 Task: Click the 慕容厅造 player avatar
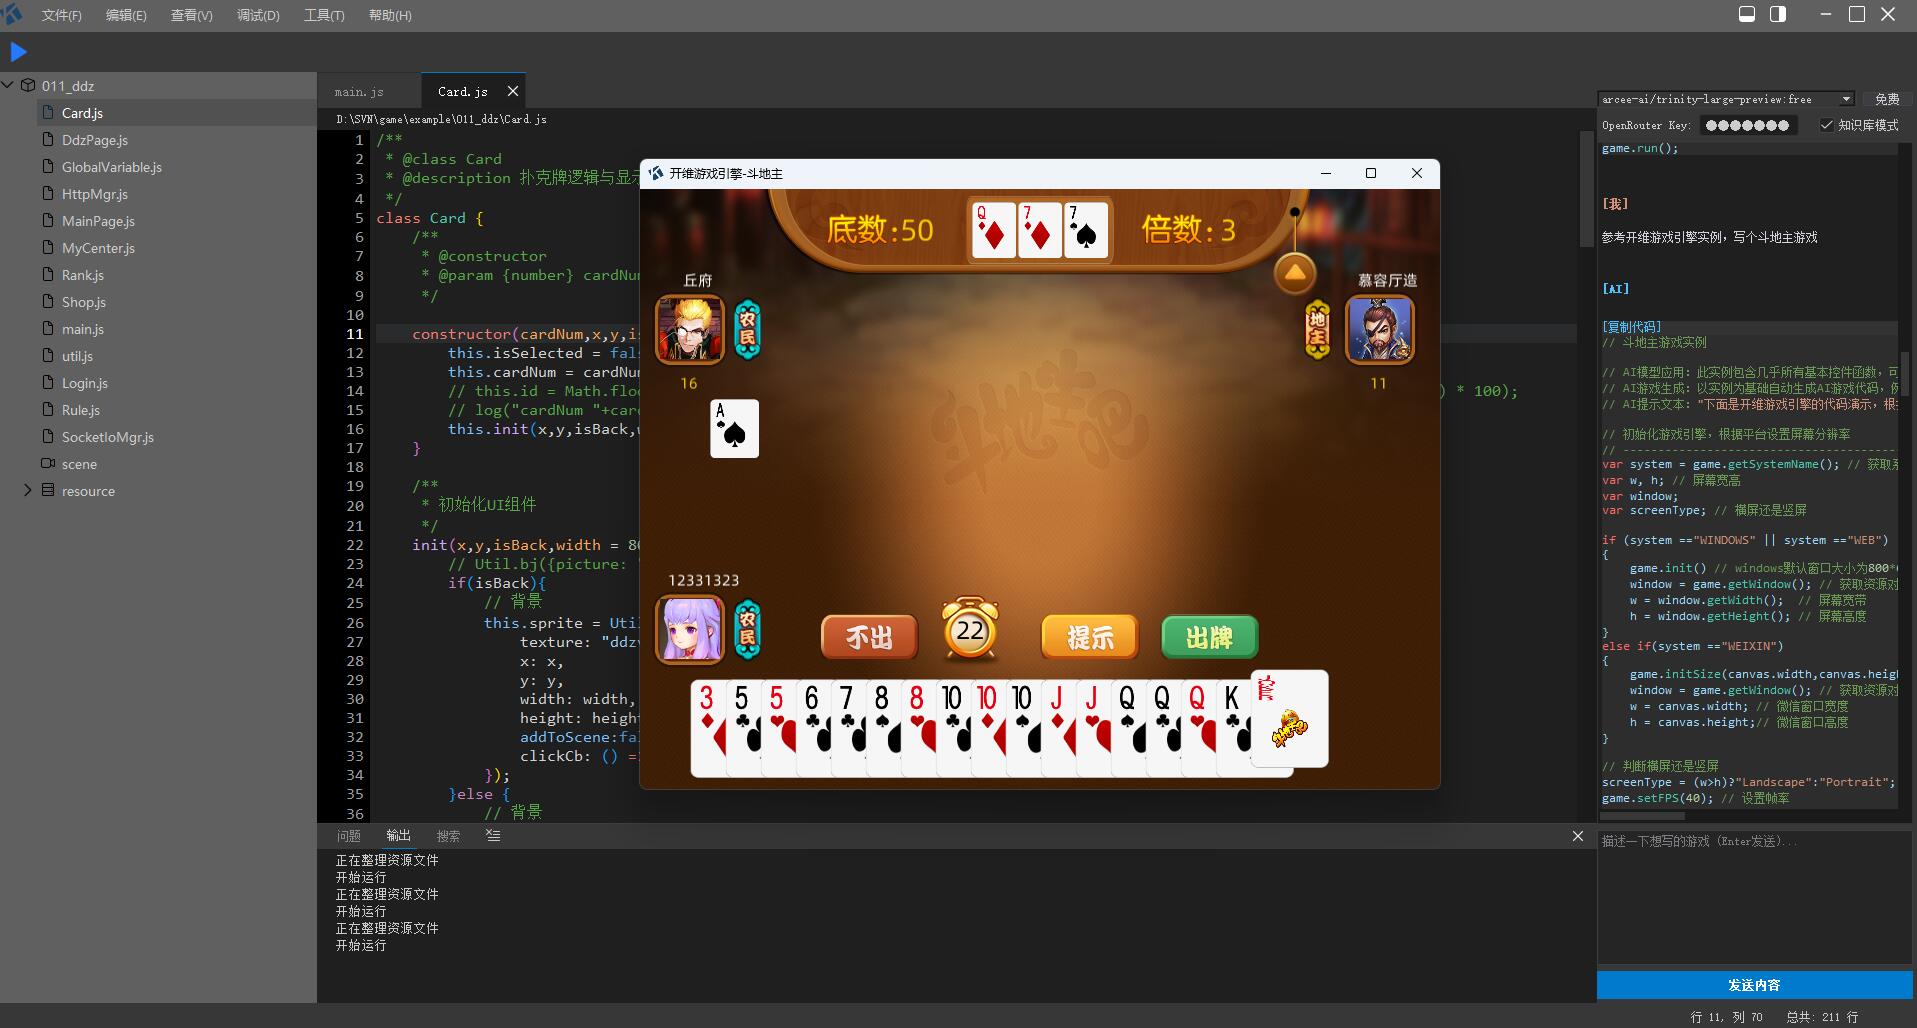(x=1380, y=329)
